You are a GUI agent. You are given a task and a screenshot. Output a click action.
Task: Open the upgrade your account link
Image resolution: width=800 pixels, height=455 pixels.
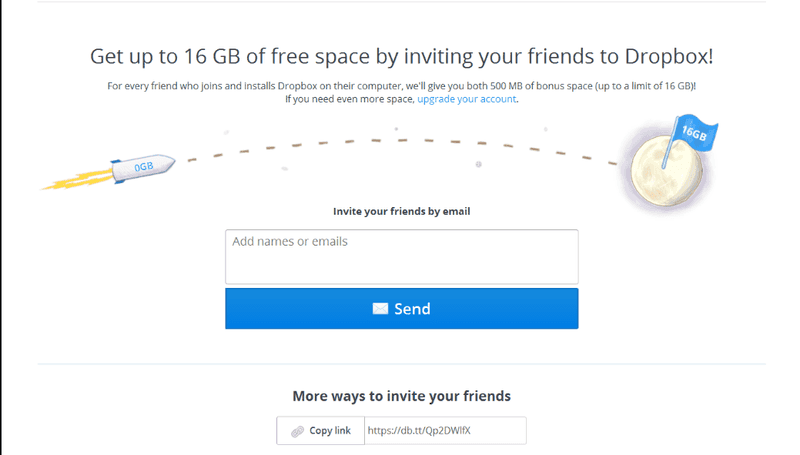pyautogui.click(x=466, y=99)
